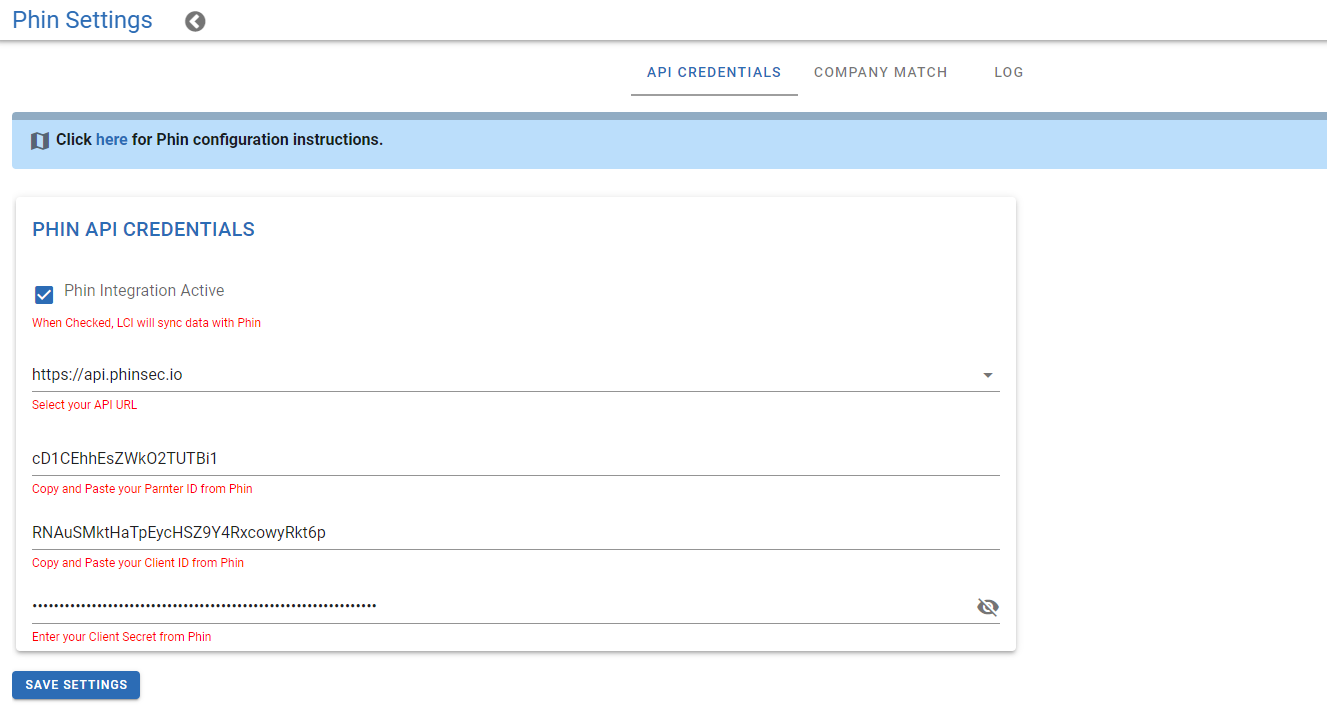Click into the Partner ID field
This screenshot has width=1327, height=717.
pyautogui.click(x=516, y=458)
